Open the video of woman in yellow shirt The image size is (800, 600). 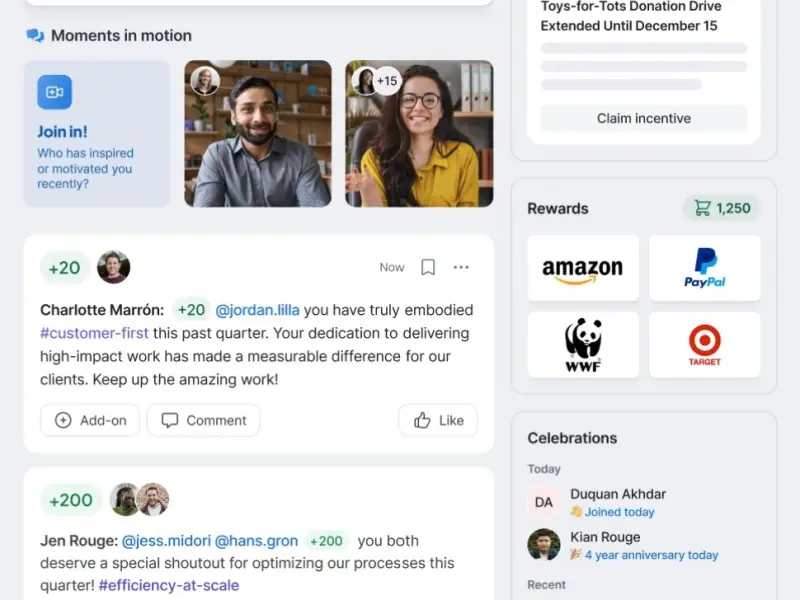coord(419,134)
